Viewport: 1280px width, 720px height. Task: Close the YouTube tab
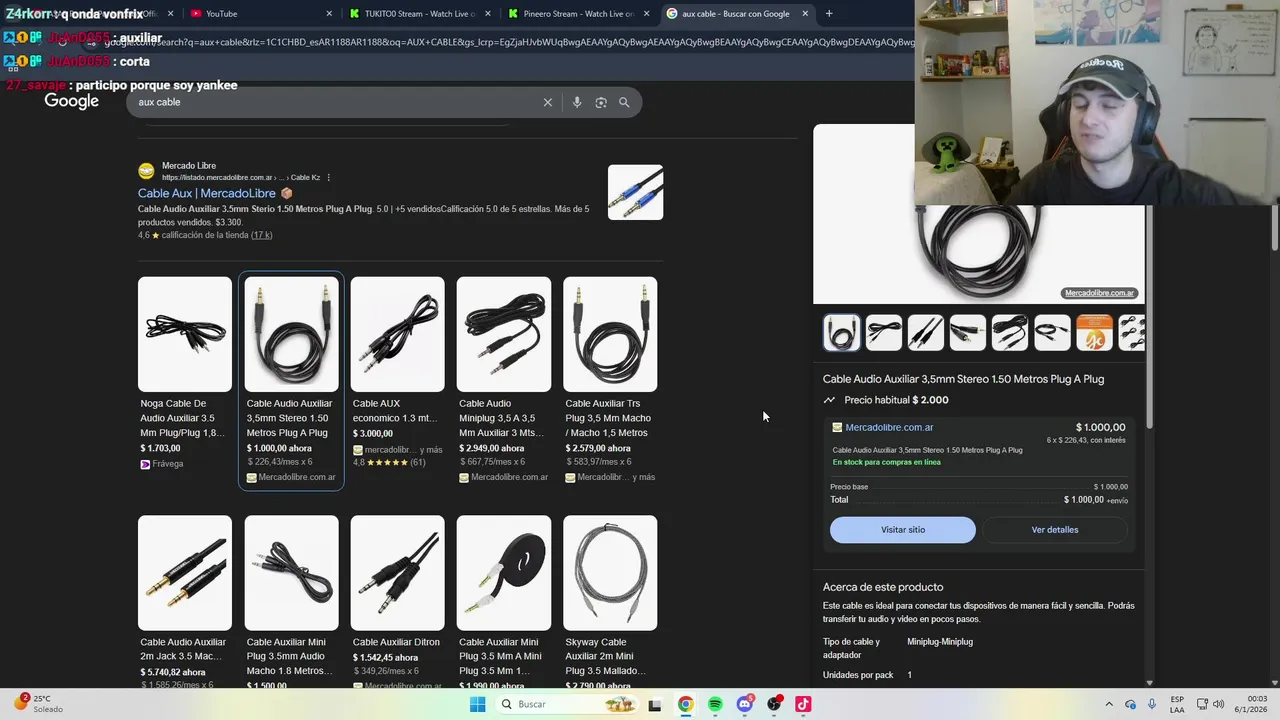329,14
